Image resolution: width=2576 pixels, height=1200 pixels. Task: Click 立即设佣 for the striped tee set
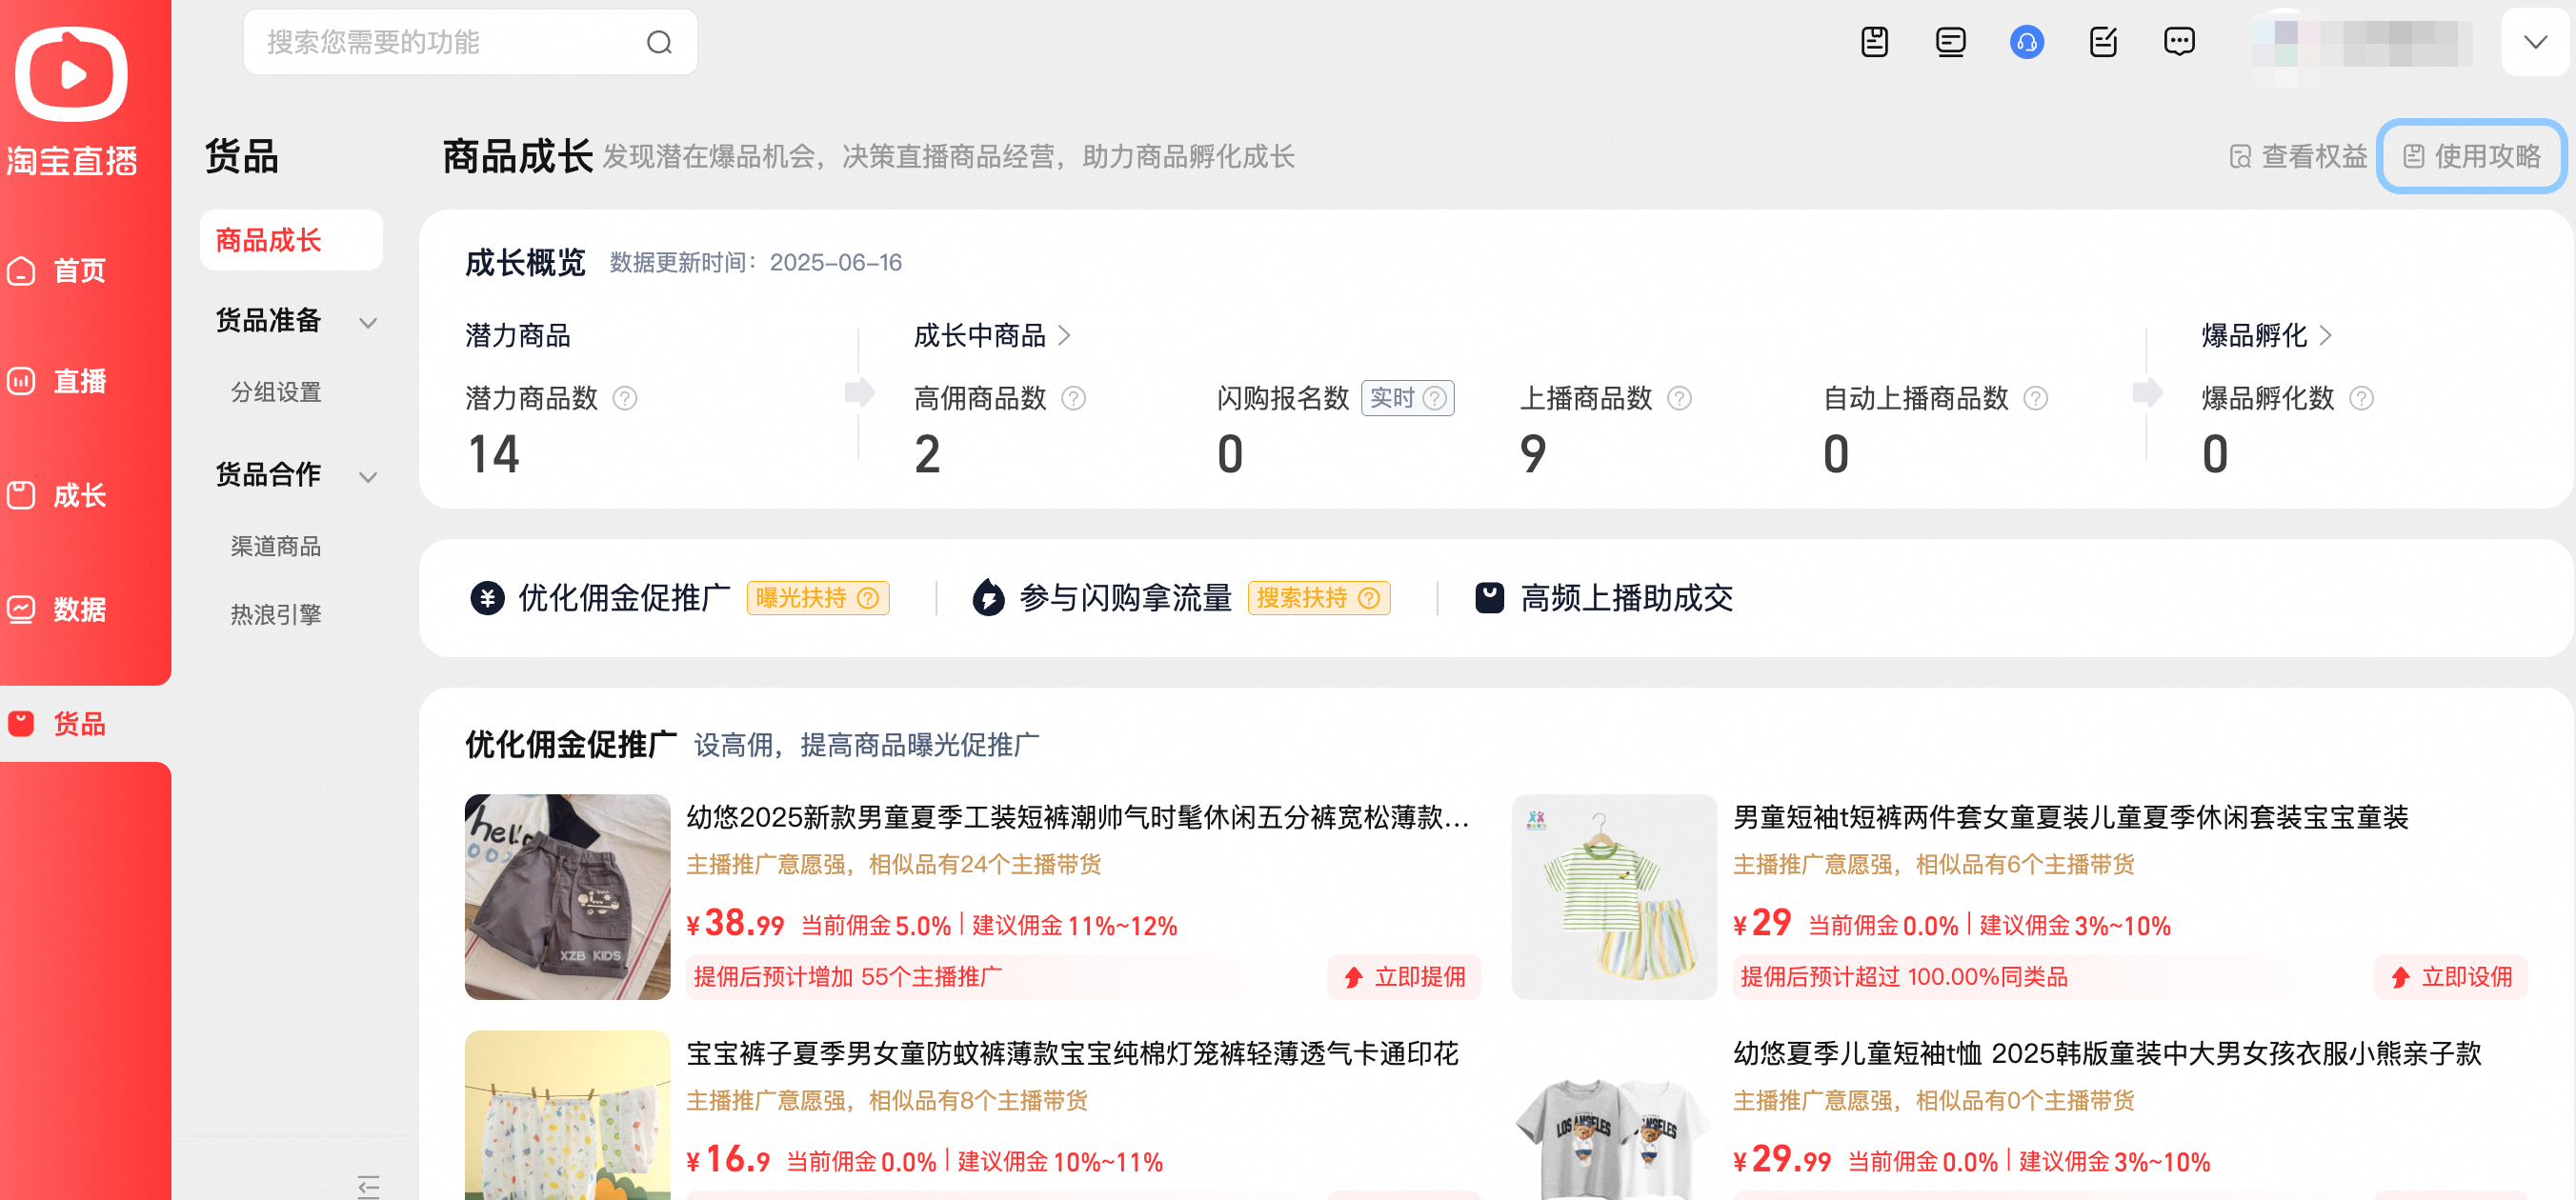tap(2451, 977)
